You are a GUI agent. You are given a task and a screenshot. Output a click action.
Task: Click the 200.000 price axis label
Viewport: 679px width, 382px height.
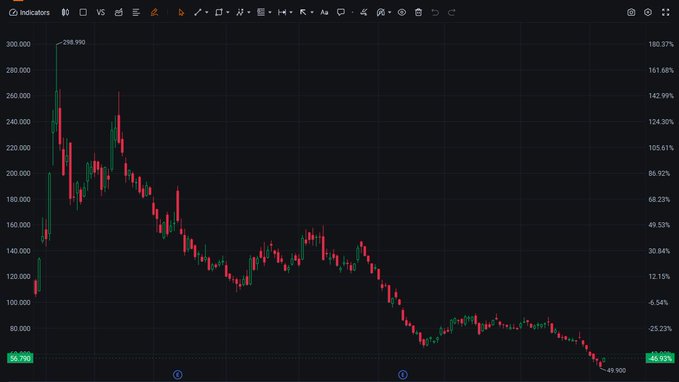[18, 173]
